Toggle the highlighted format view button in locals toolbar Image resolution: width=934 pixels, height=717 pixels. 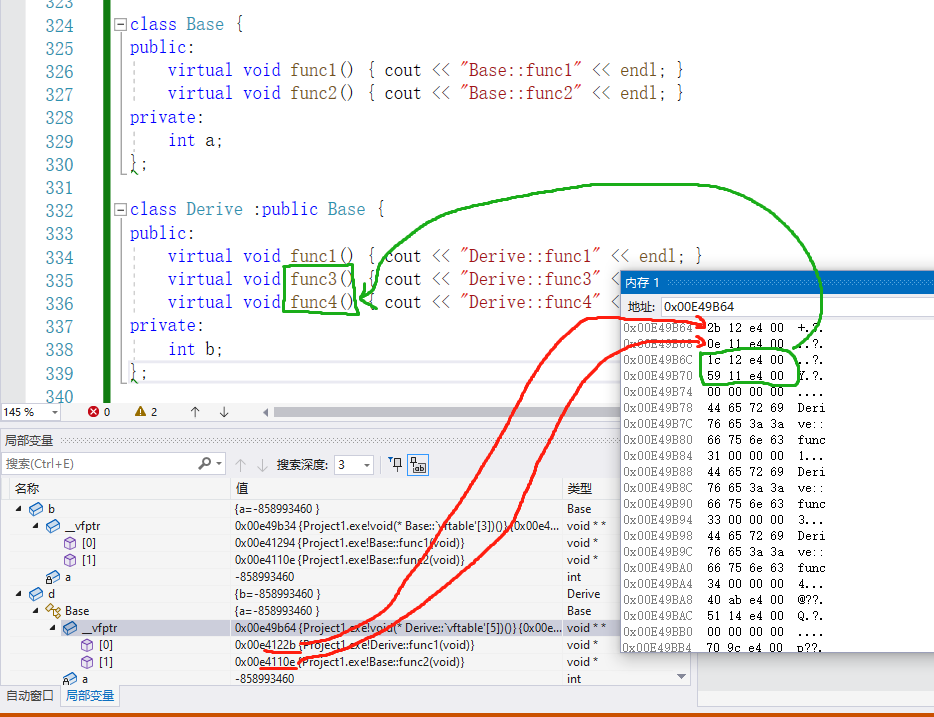tap(418, 465)
